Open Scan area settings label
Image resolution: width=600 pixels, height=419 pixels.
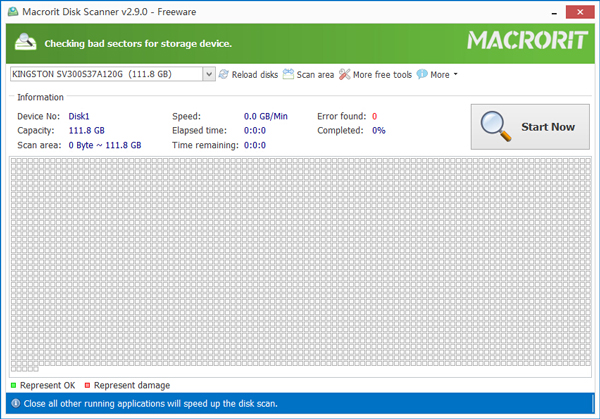(315, 75)
